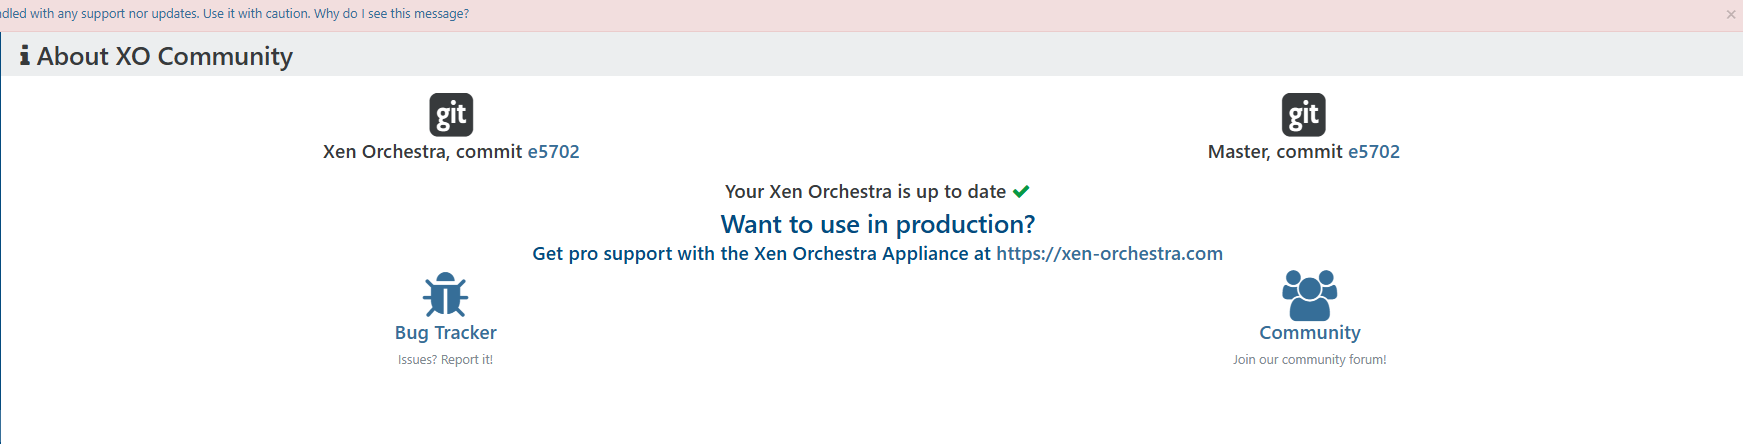The image size is (1743, 444).
Task: Dismiss the warning banner with the X
Action: point(1731,14)
